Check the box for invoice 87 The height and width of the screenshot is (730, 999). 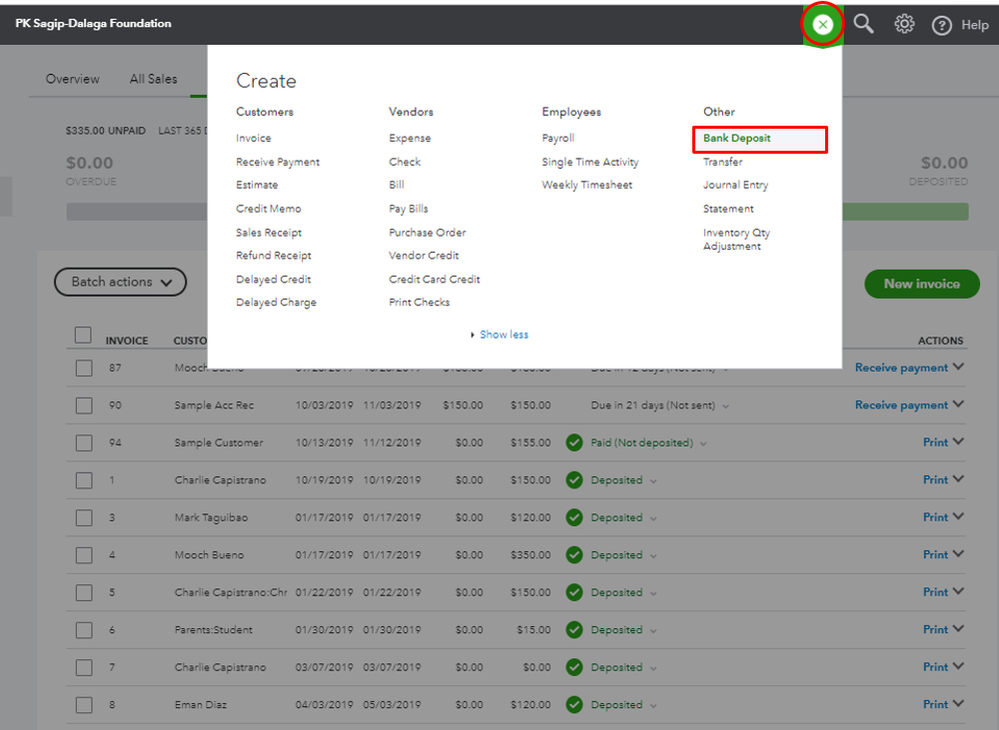pyautogui.click(x=84, y=368)
